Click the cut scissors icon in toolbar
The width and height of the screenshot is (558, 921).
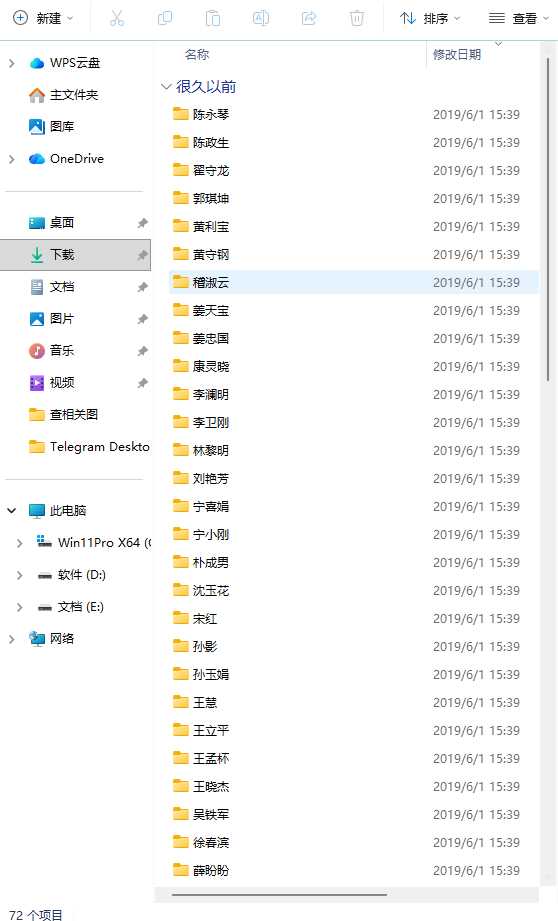click(117, 18)
